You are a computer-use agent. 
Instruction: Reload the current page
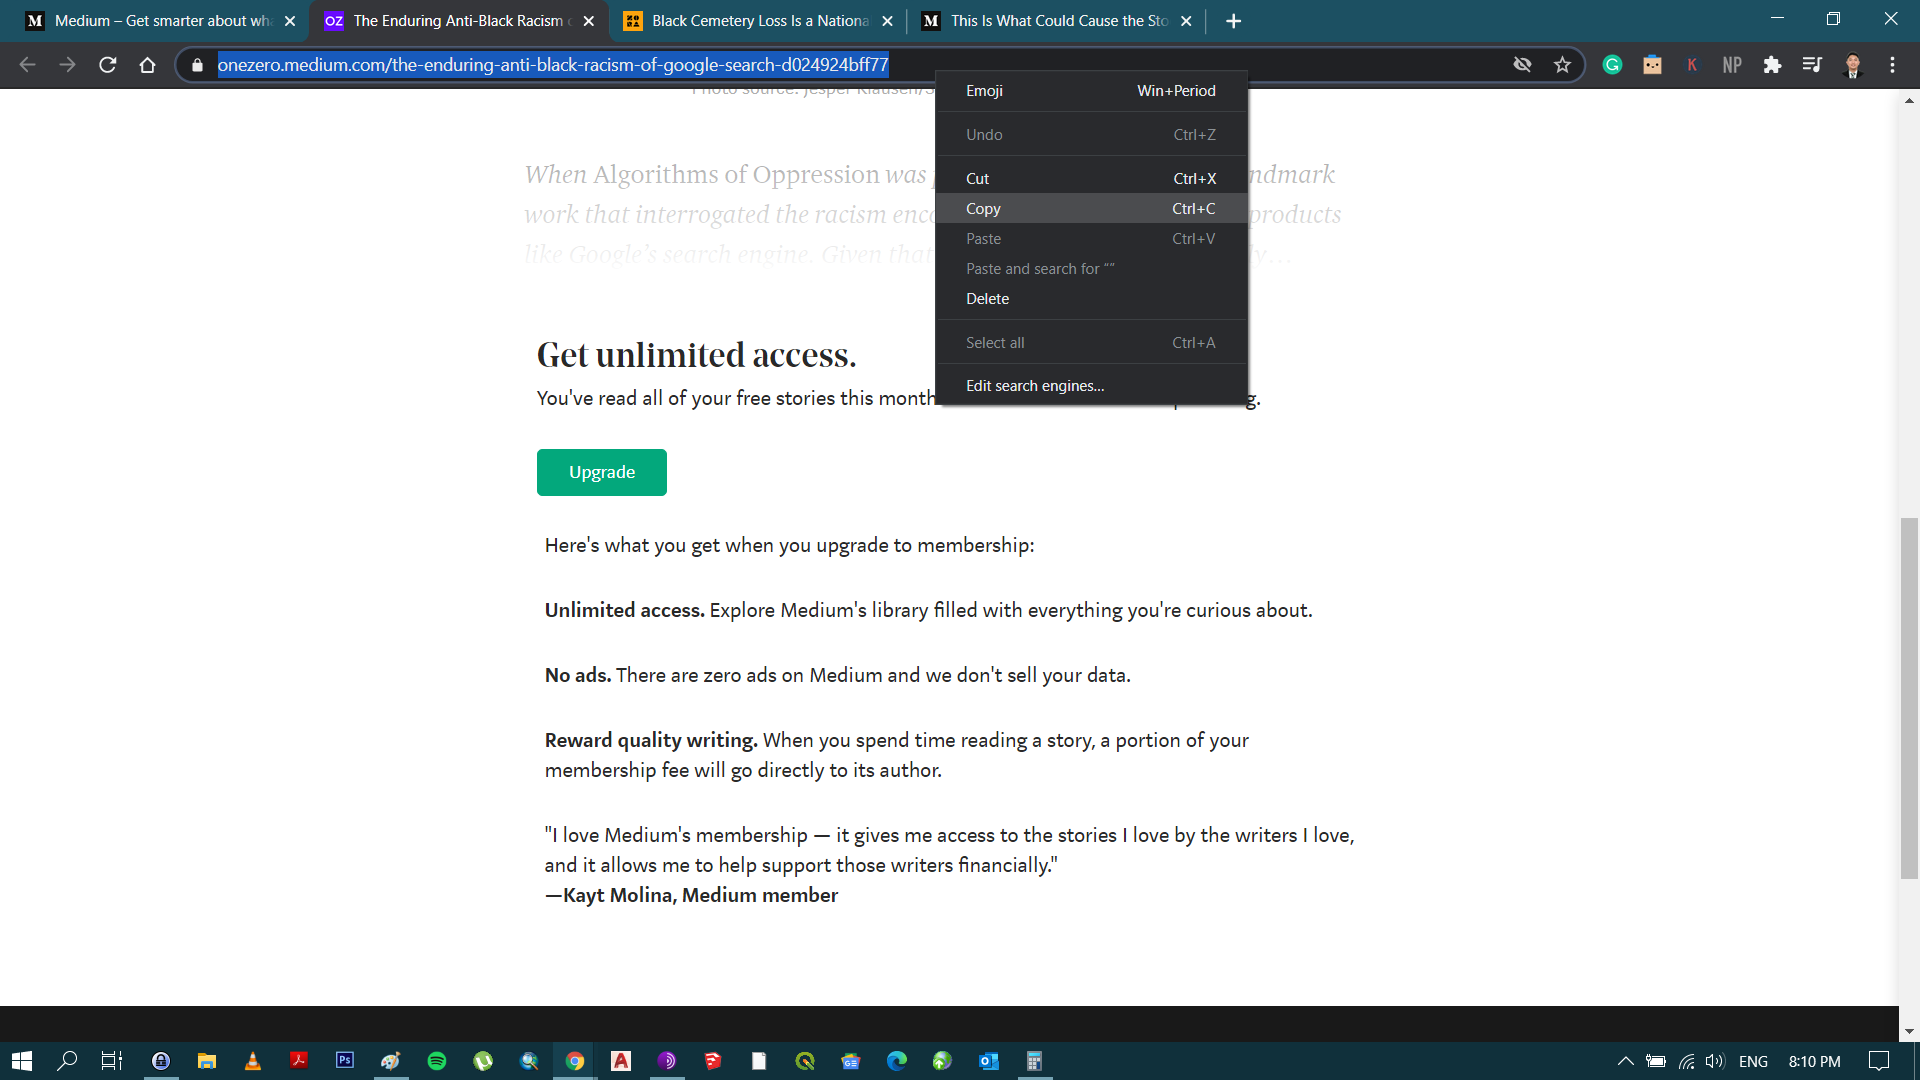(x=108, y=65)
